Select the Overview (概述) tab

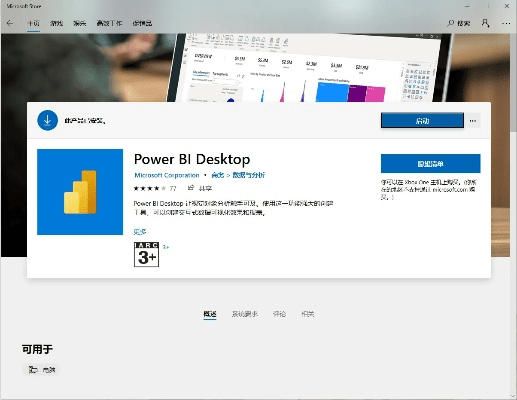210,314
